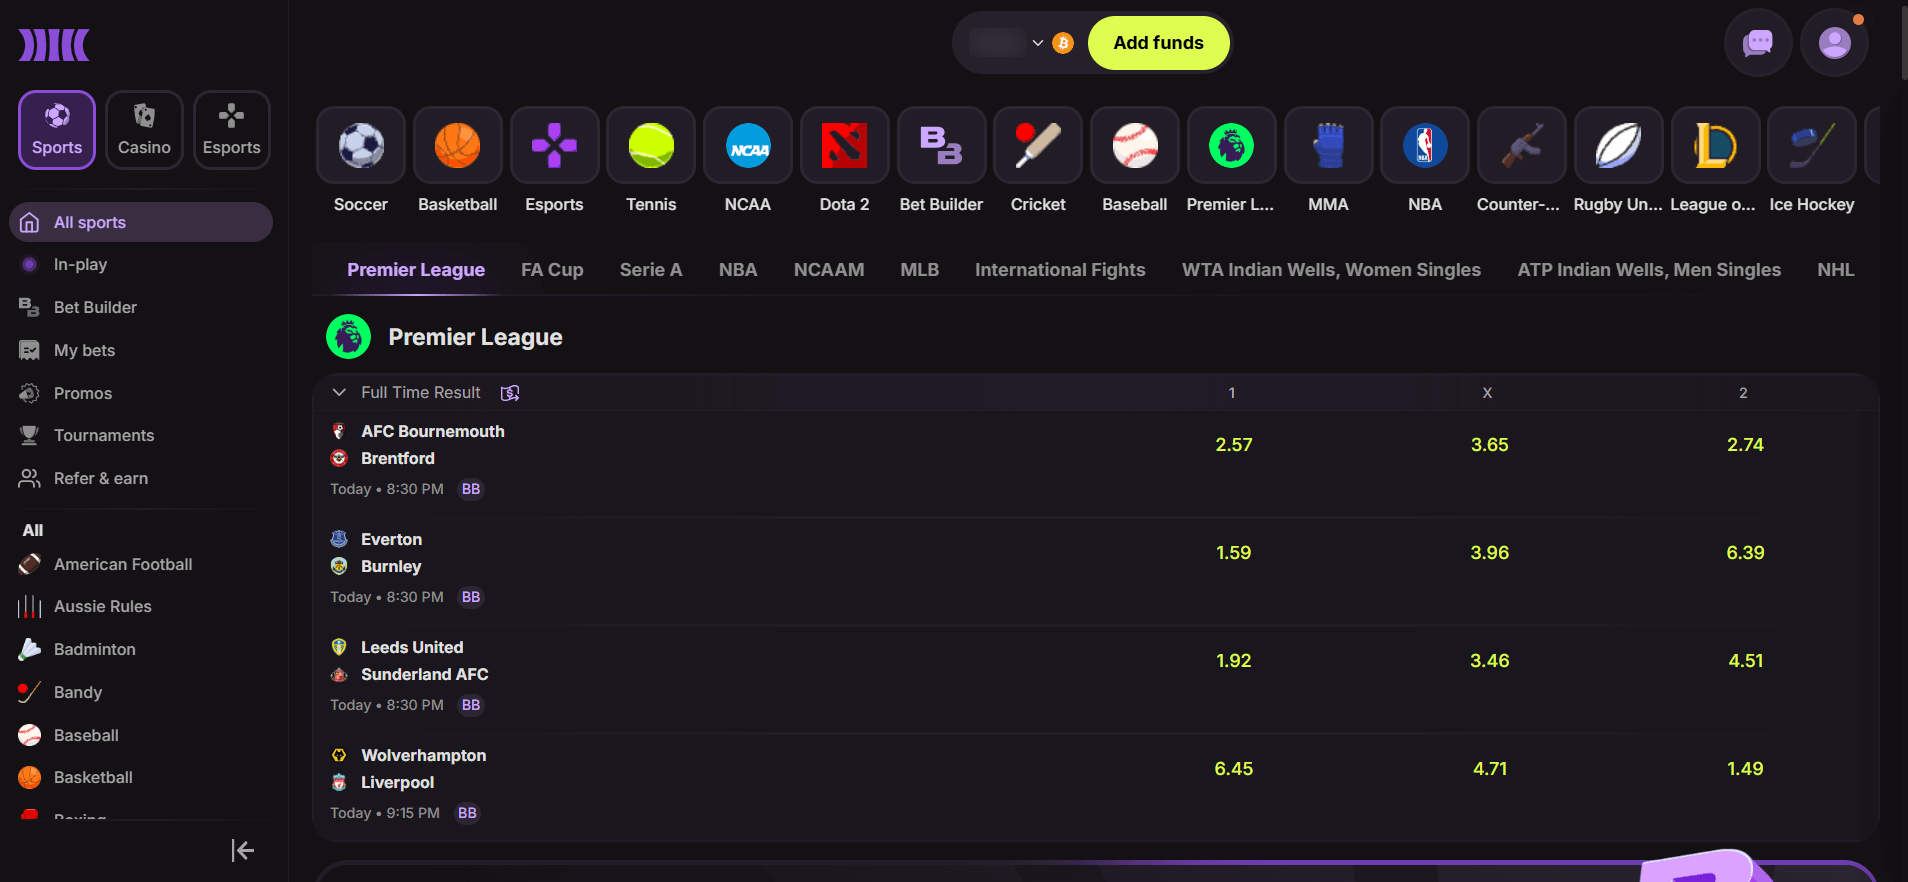The height and width of the screenshot is (882, 1908).
Task: Open the chat support icon
Action: coord(1757,43)
